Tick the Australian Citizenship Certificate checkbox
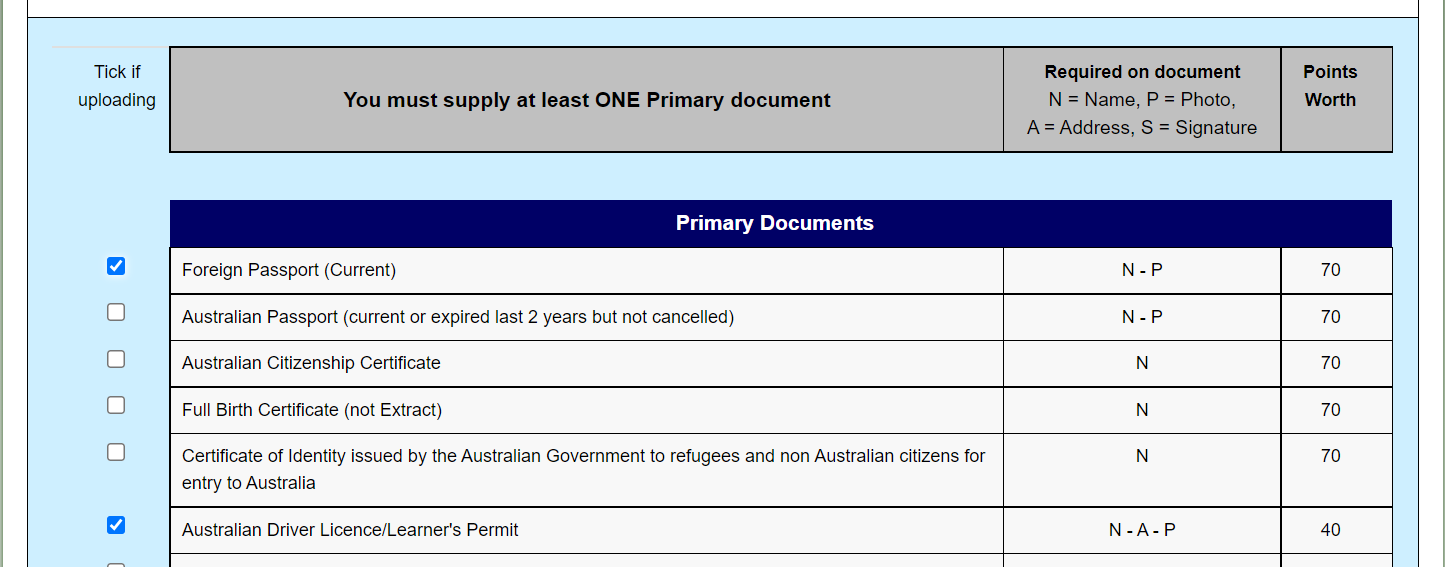 pyautogui.click(x=116, y=359)
